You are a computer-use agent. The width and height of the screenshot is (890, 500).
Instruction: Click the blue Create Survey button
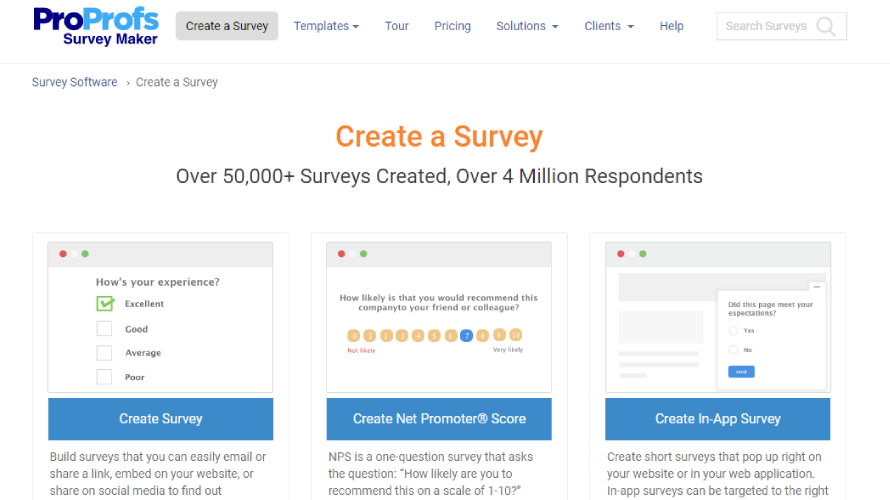[161, 419]
